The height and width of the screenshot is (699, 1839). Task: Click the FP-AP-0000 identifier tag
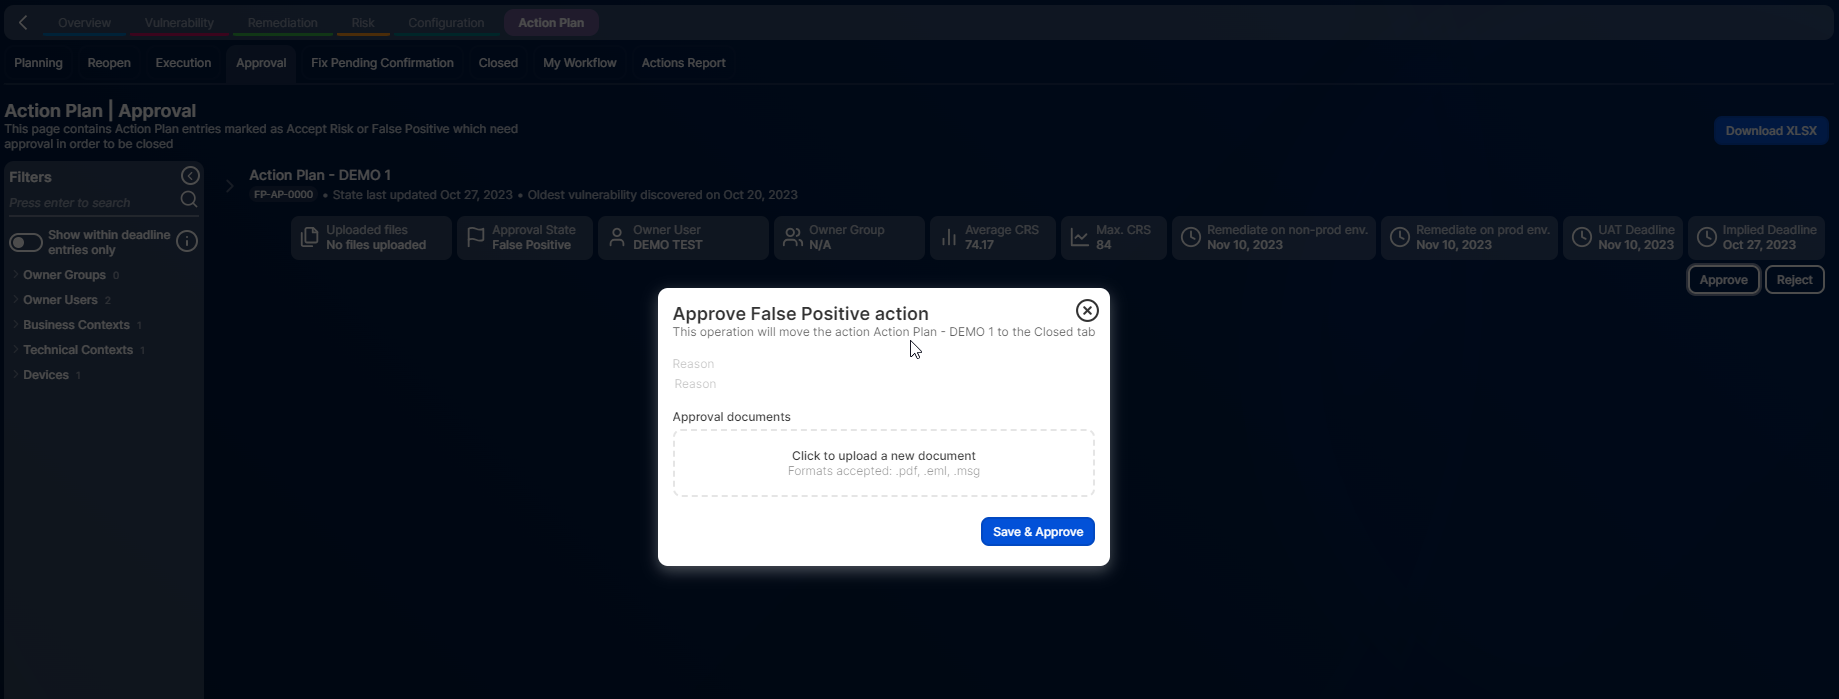coord(284,195)
